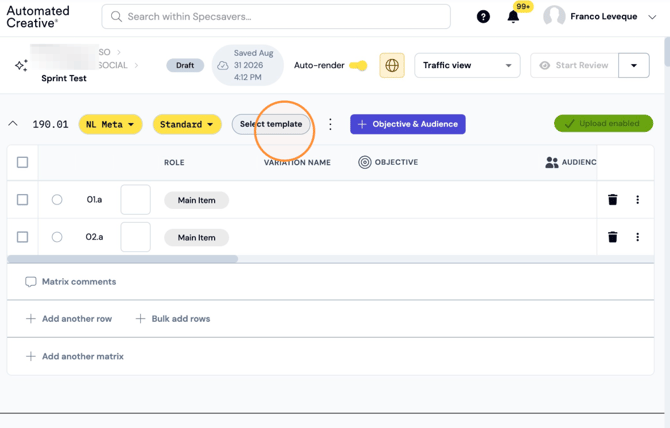
Task: Select the radio button for row 01.a
Action: click(x=57, y=199)
